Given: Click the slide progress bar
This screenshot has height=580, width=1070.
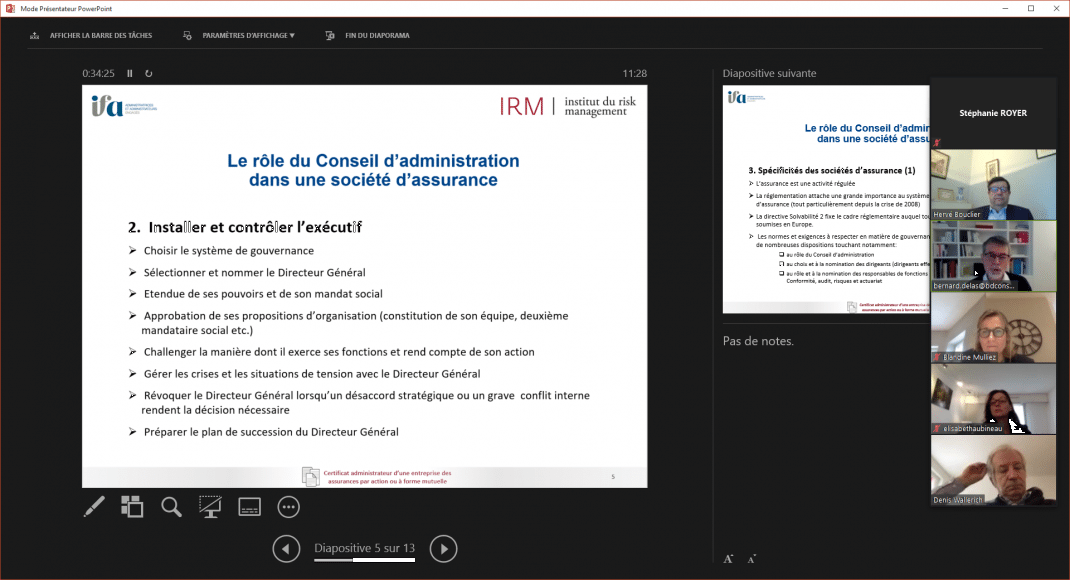Looking at the screenshot, I should (364, 562).
